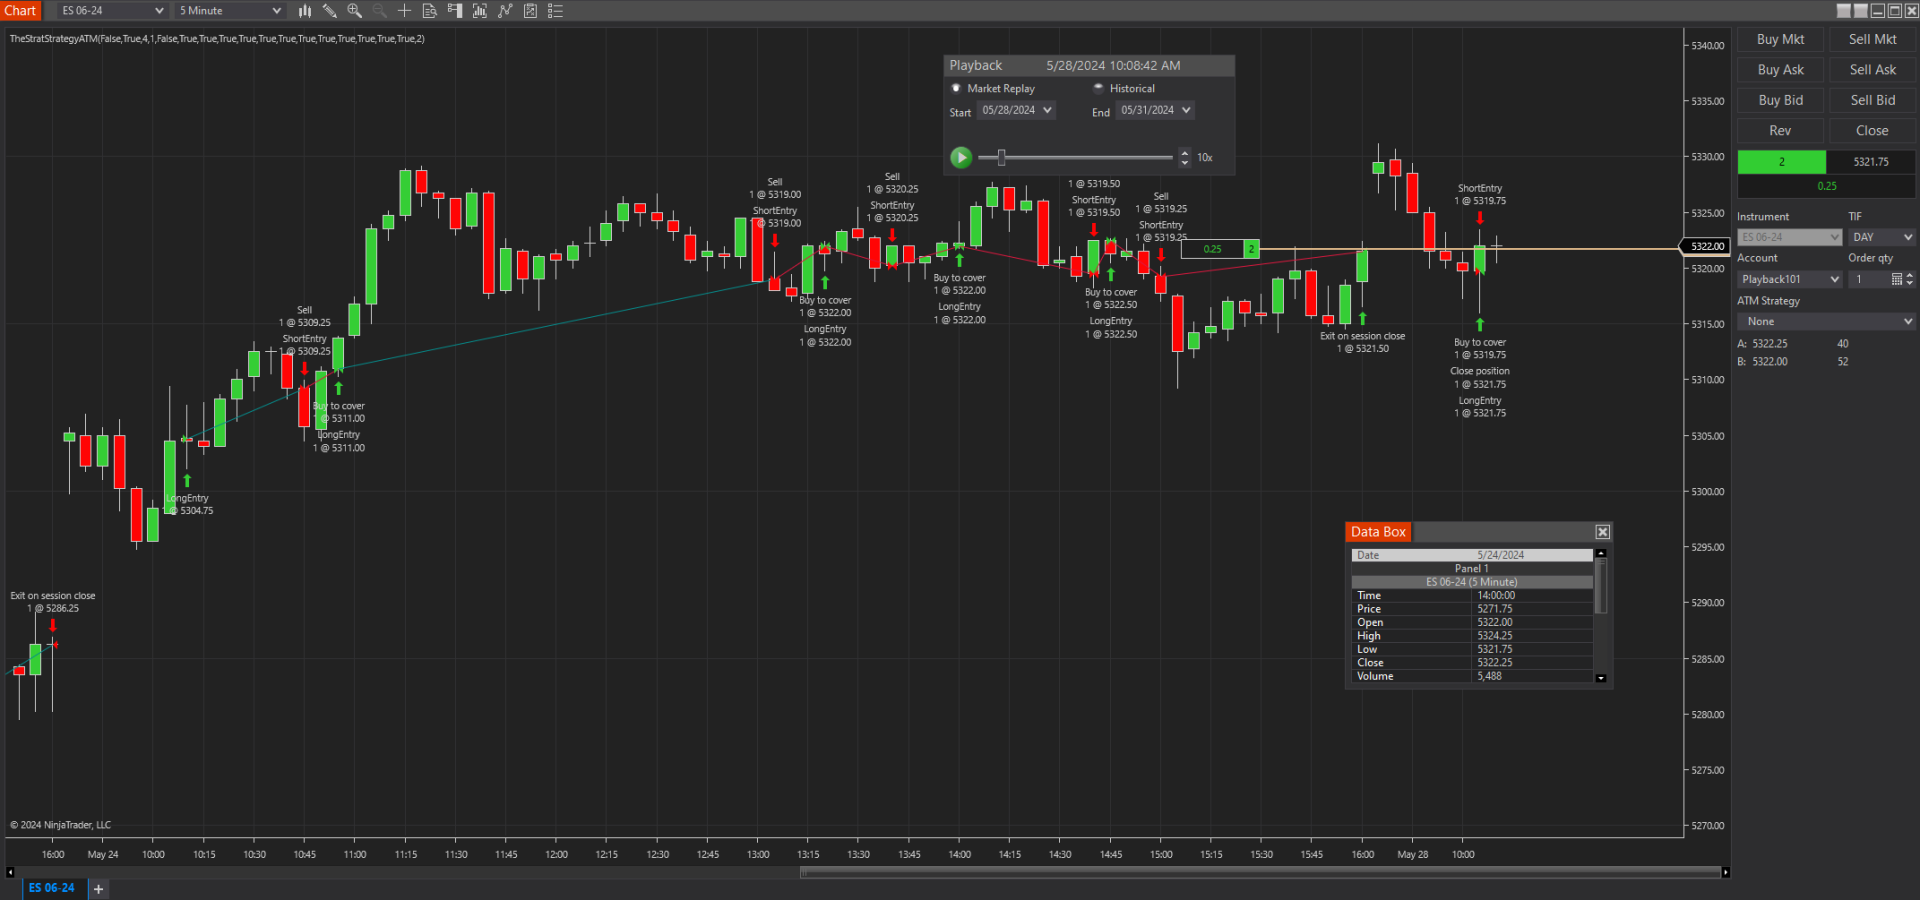Screen dimensions: 1920x900
Task: Click the Close position button
Action: click(x=1872, y=131)
